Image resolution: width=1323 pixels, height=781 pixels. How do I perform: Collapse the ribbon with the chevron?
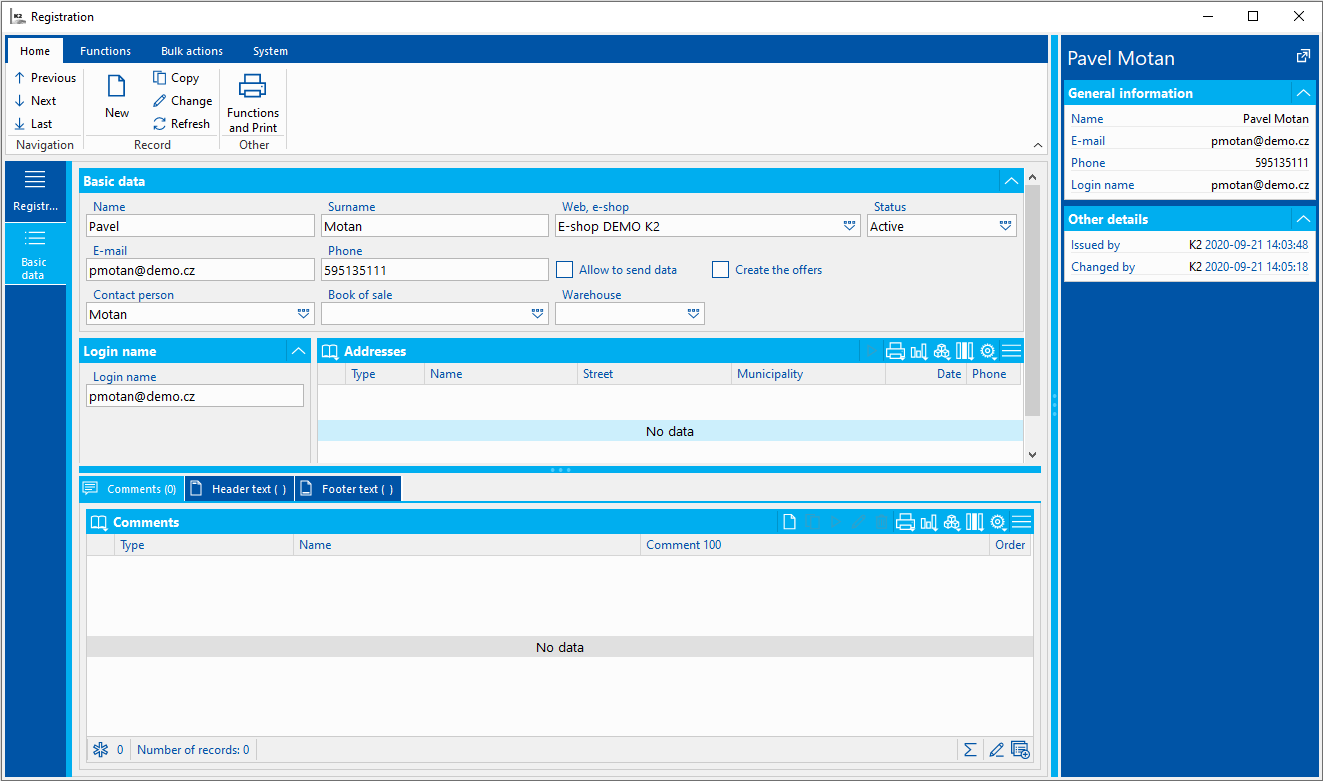[x=1037, y=145]
